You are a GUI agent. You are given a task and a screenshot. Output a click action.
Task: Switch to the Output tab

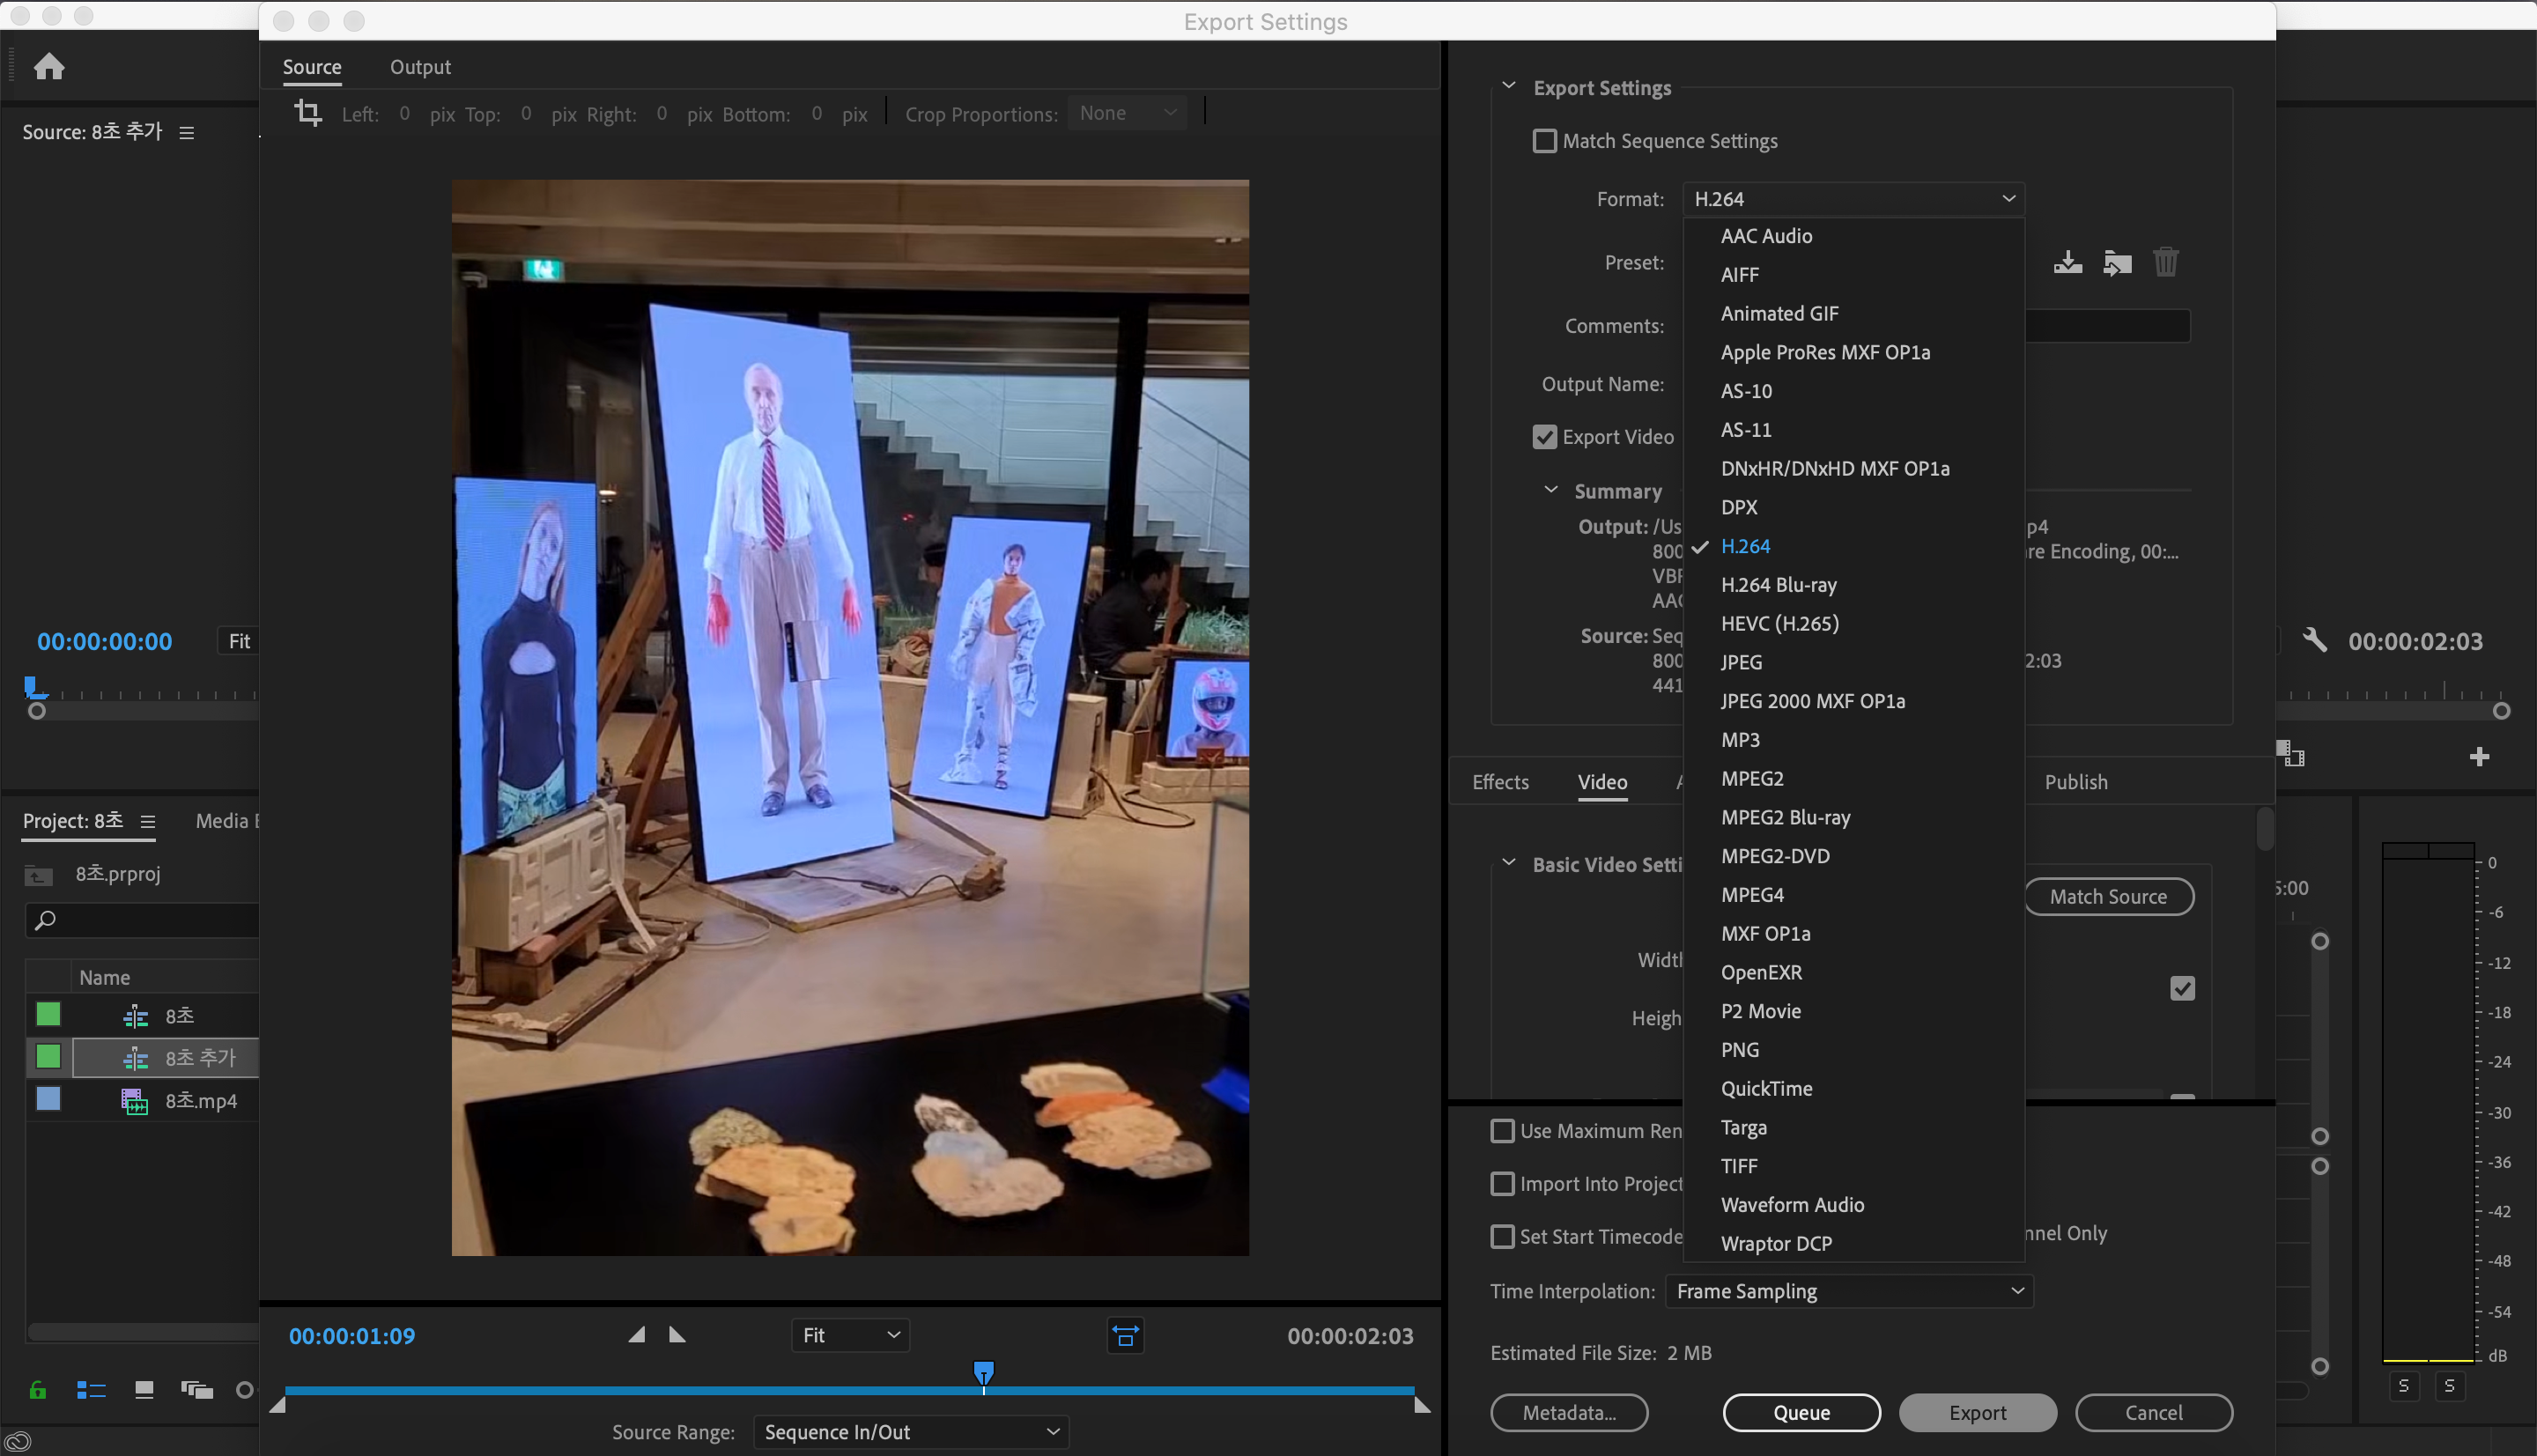click(420, 67)
